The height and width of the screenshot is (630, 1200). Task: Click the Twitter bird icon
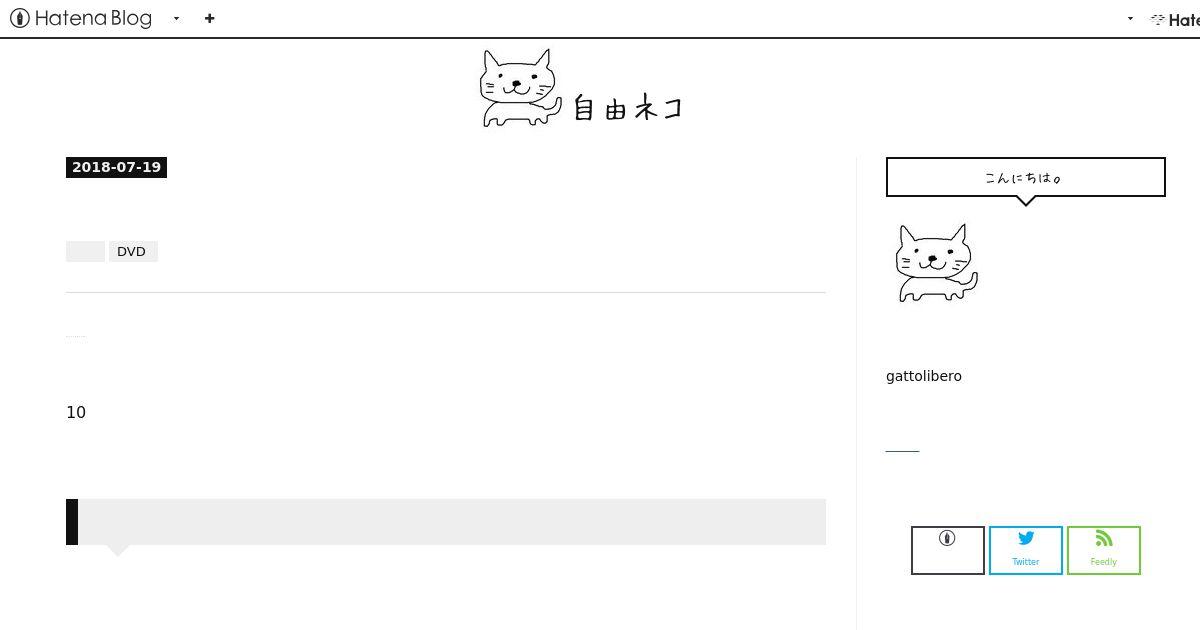(1026, 538)
